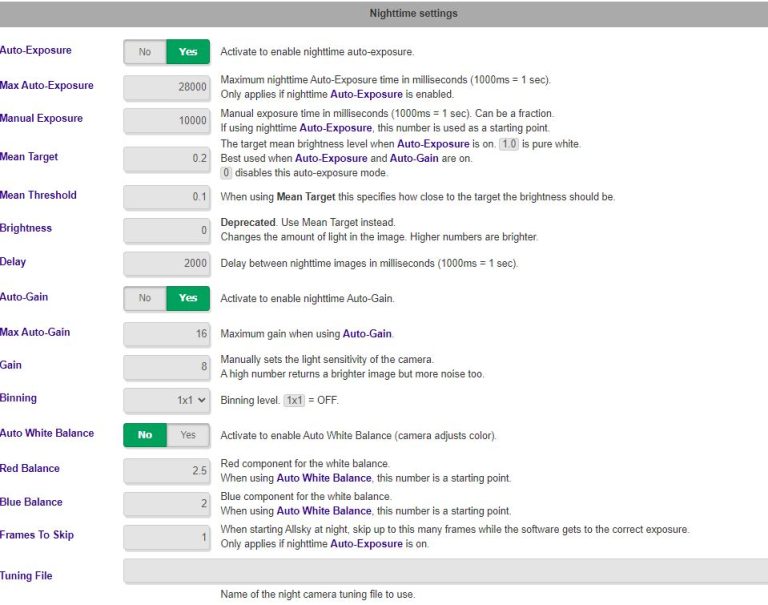768x605 pixels.
Task: Select No on Auto White Balance
Action: coord(145,435)
